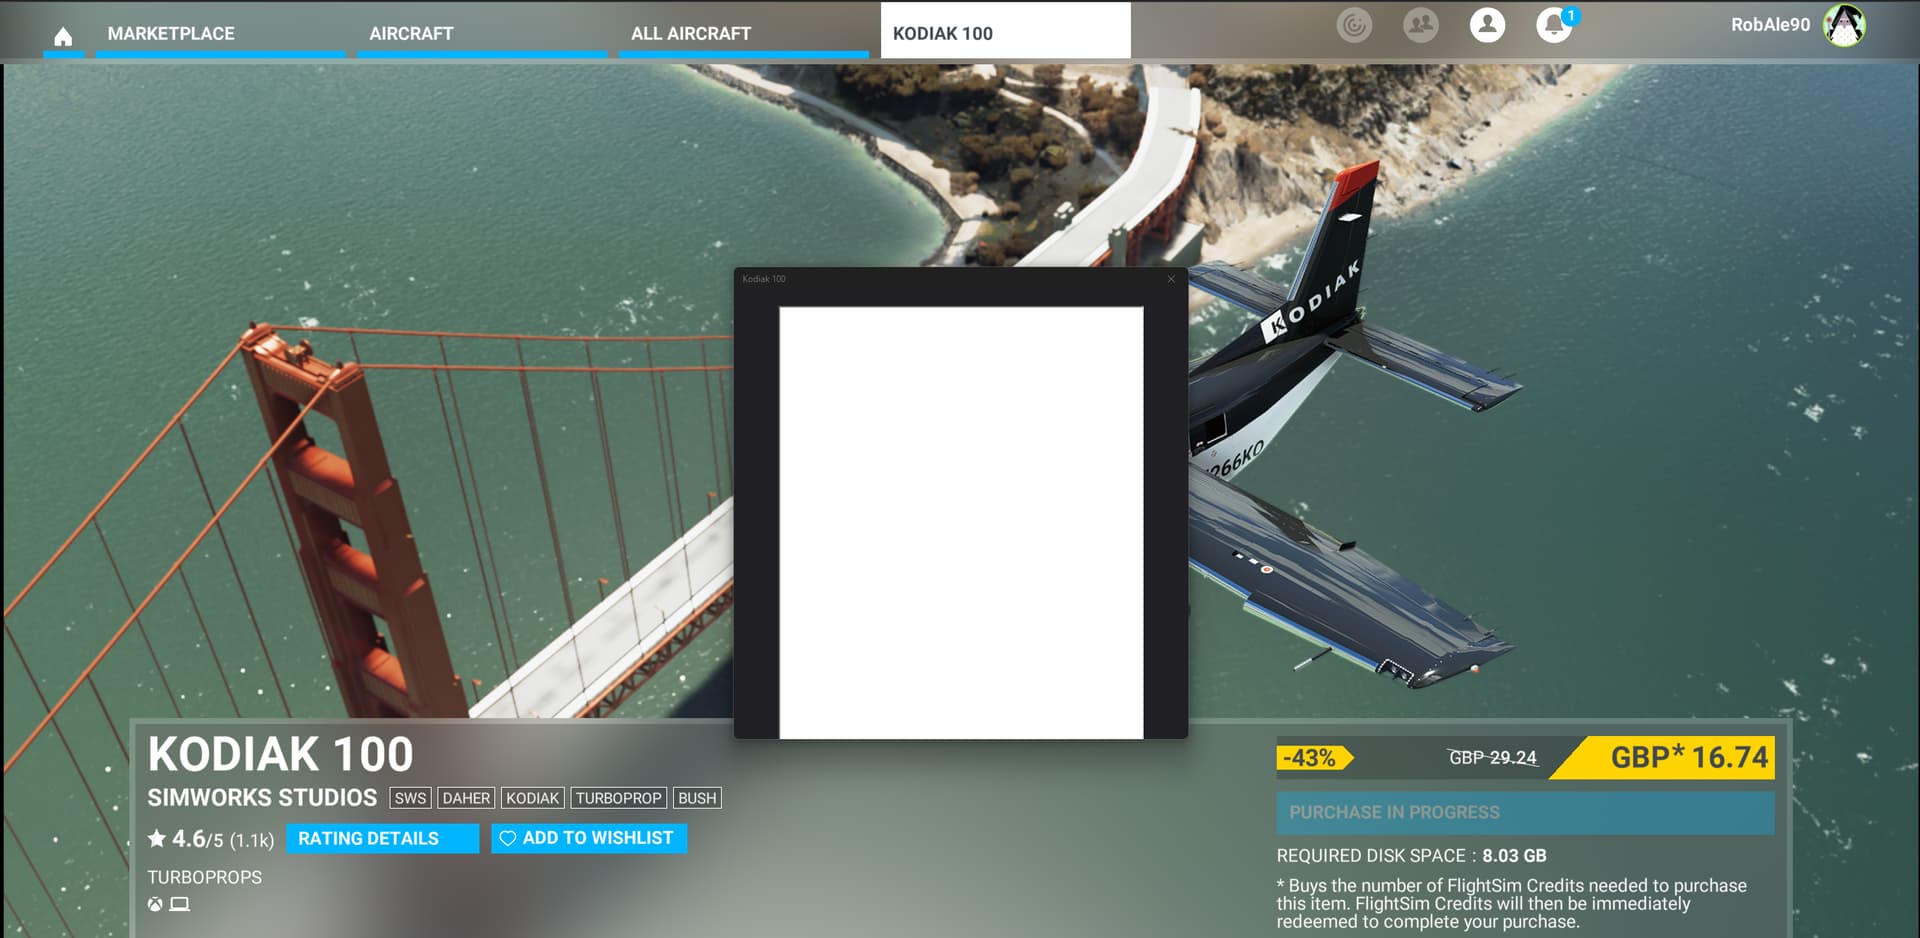Click the 4.6/5 rating value
This screenshot has height=938, width=1920.
[198, 839]
